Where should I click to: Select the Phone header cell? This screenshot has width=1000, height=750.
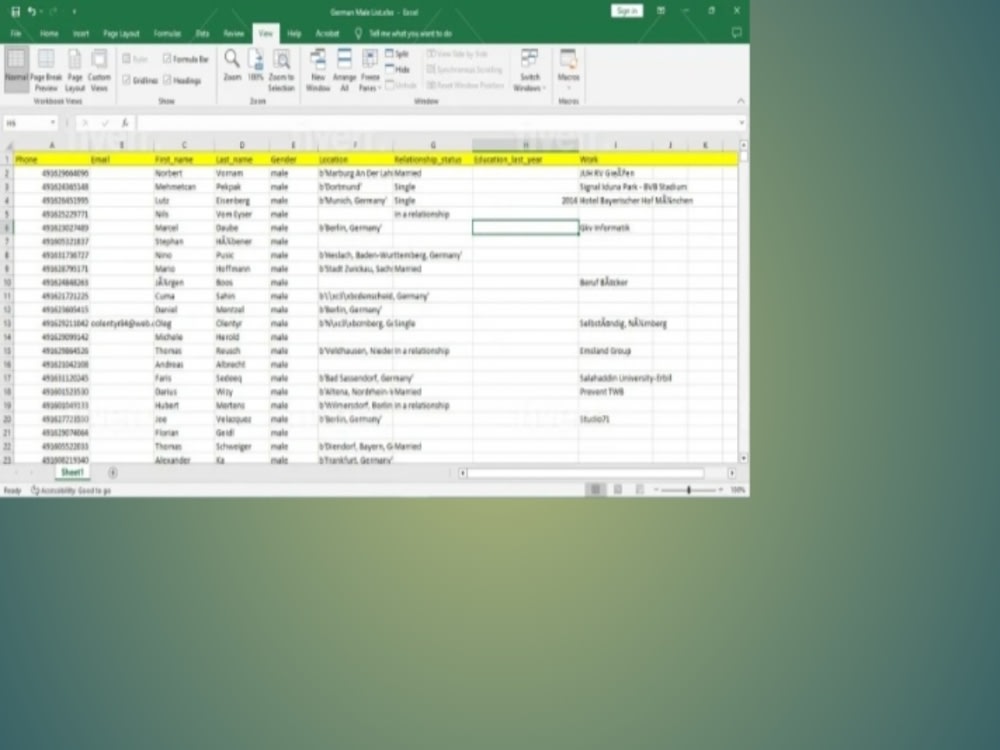coord(52,159)
